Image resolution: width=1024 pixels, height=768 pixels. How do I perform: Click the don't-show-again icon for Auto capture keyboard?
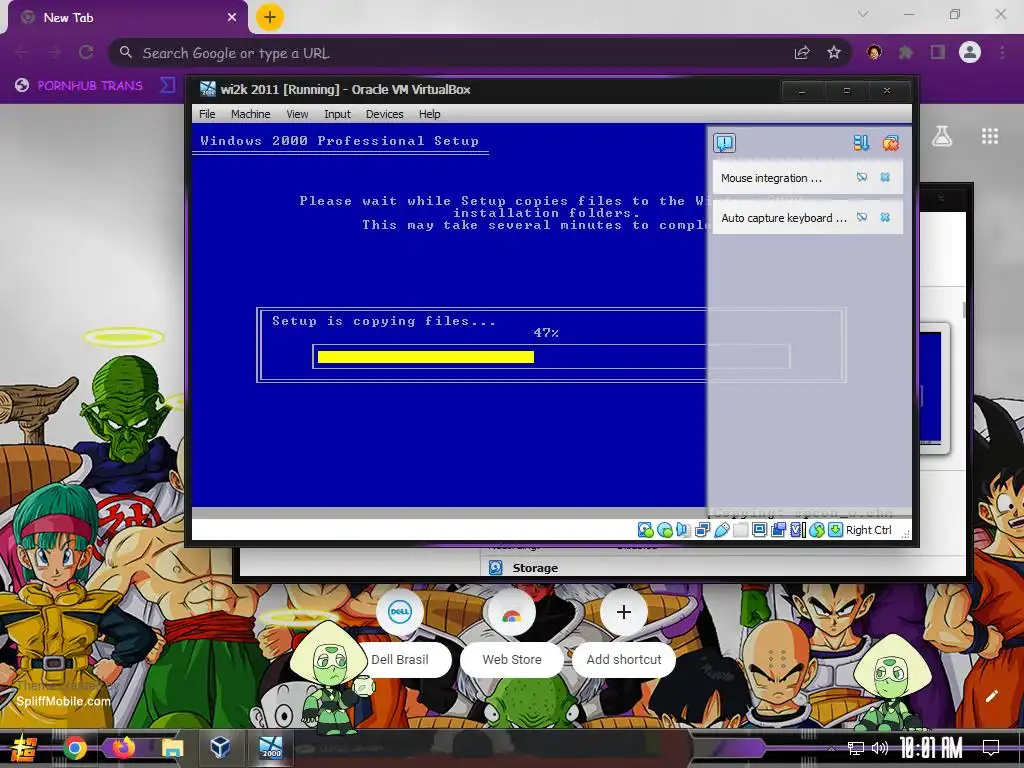(862, 217)
